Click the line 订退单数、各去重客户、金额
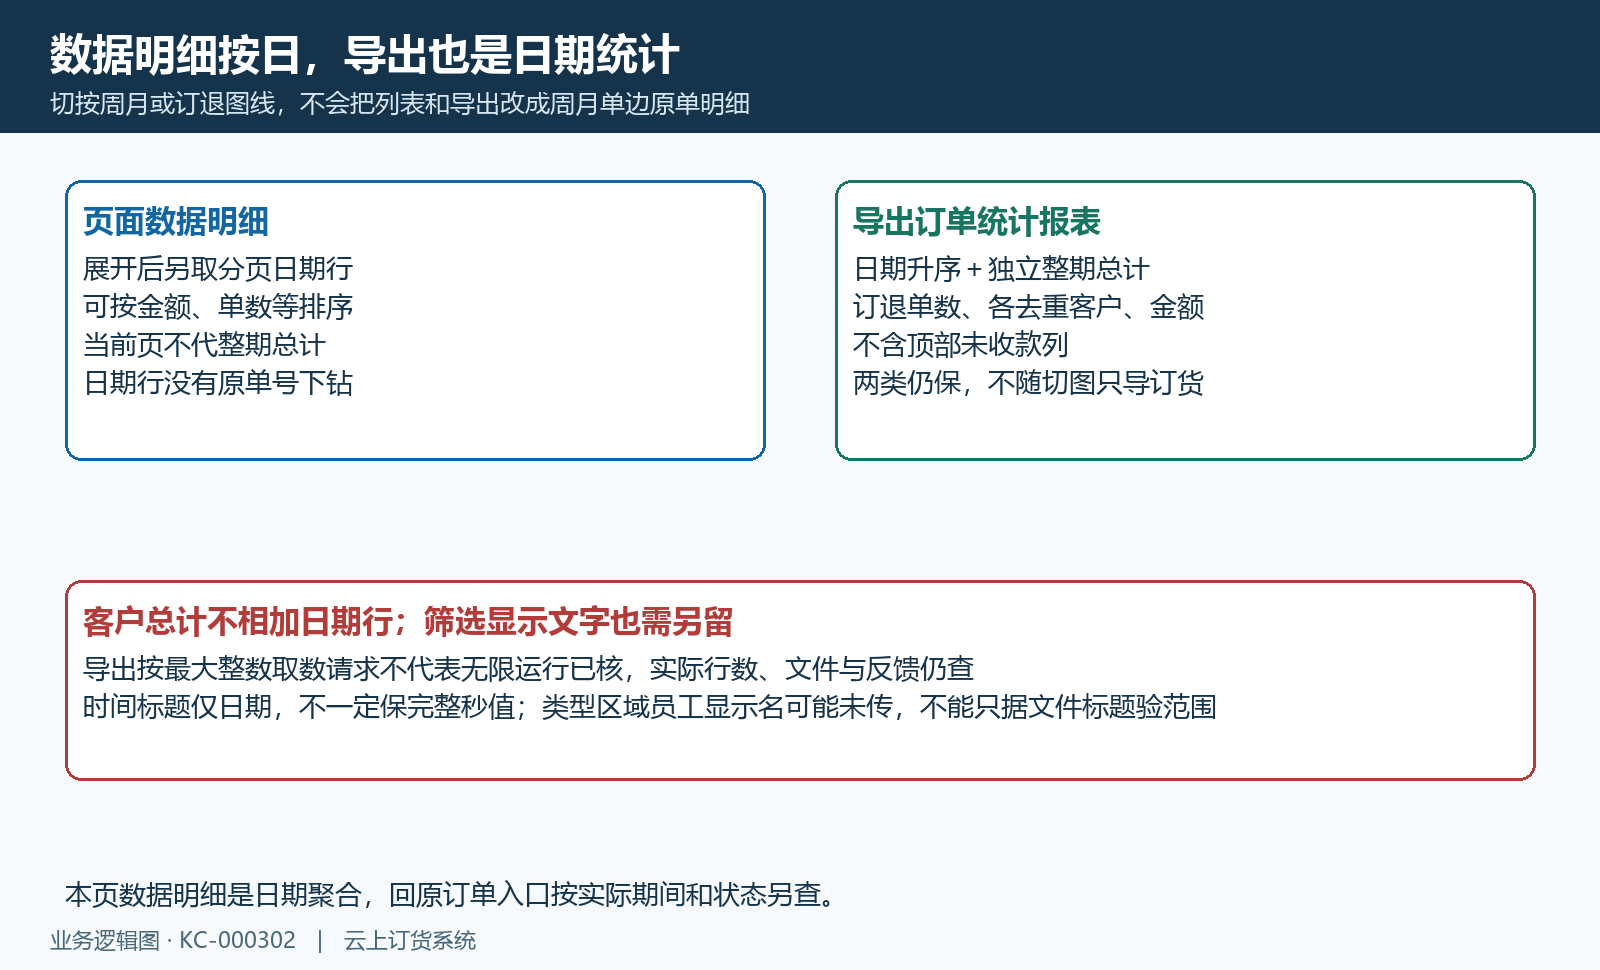The image size is (1600, 970). (1028, 307)
